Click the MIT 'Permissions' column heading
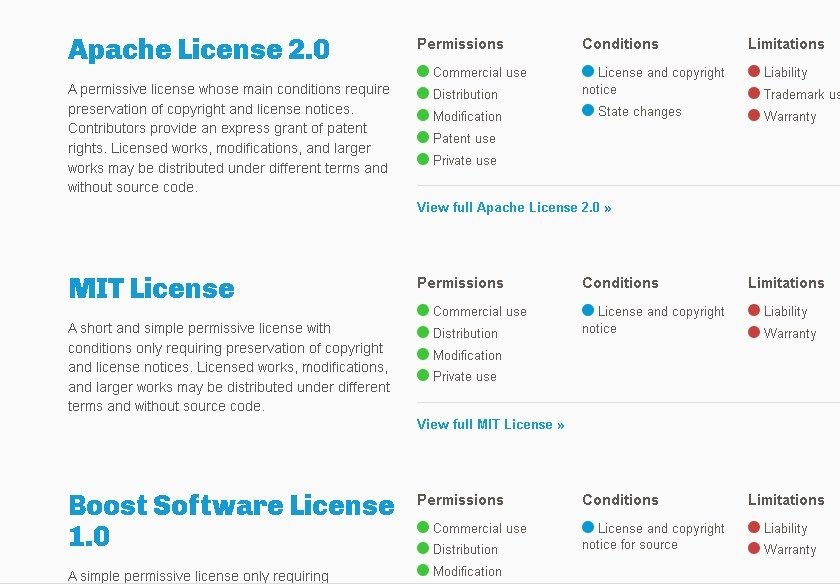 click(x=460, y=283)
